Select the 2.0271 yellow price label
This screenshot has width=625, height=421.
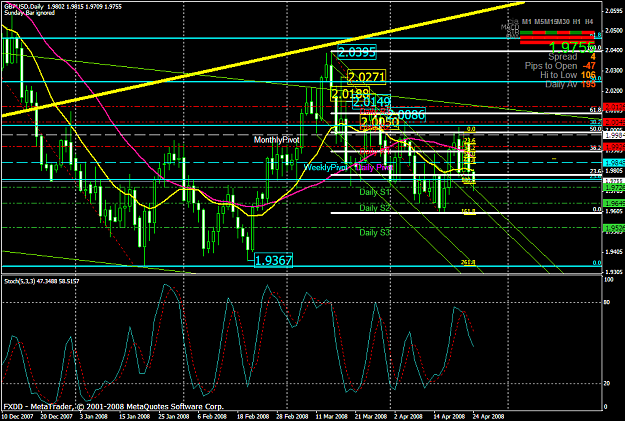click(366, 77)
